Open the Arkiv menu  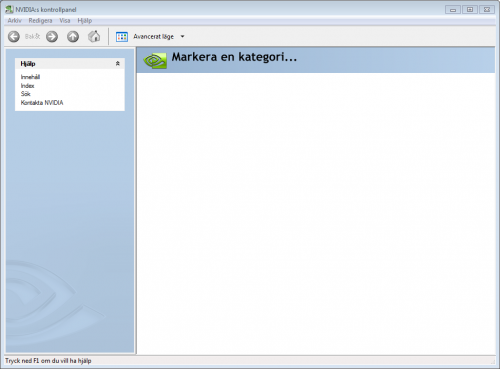14,21
